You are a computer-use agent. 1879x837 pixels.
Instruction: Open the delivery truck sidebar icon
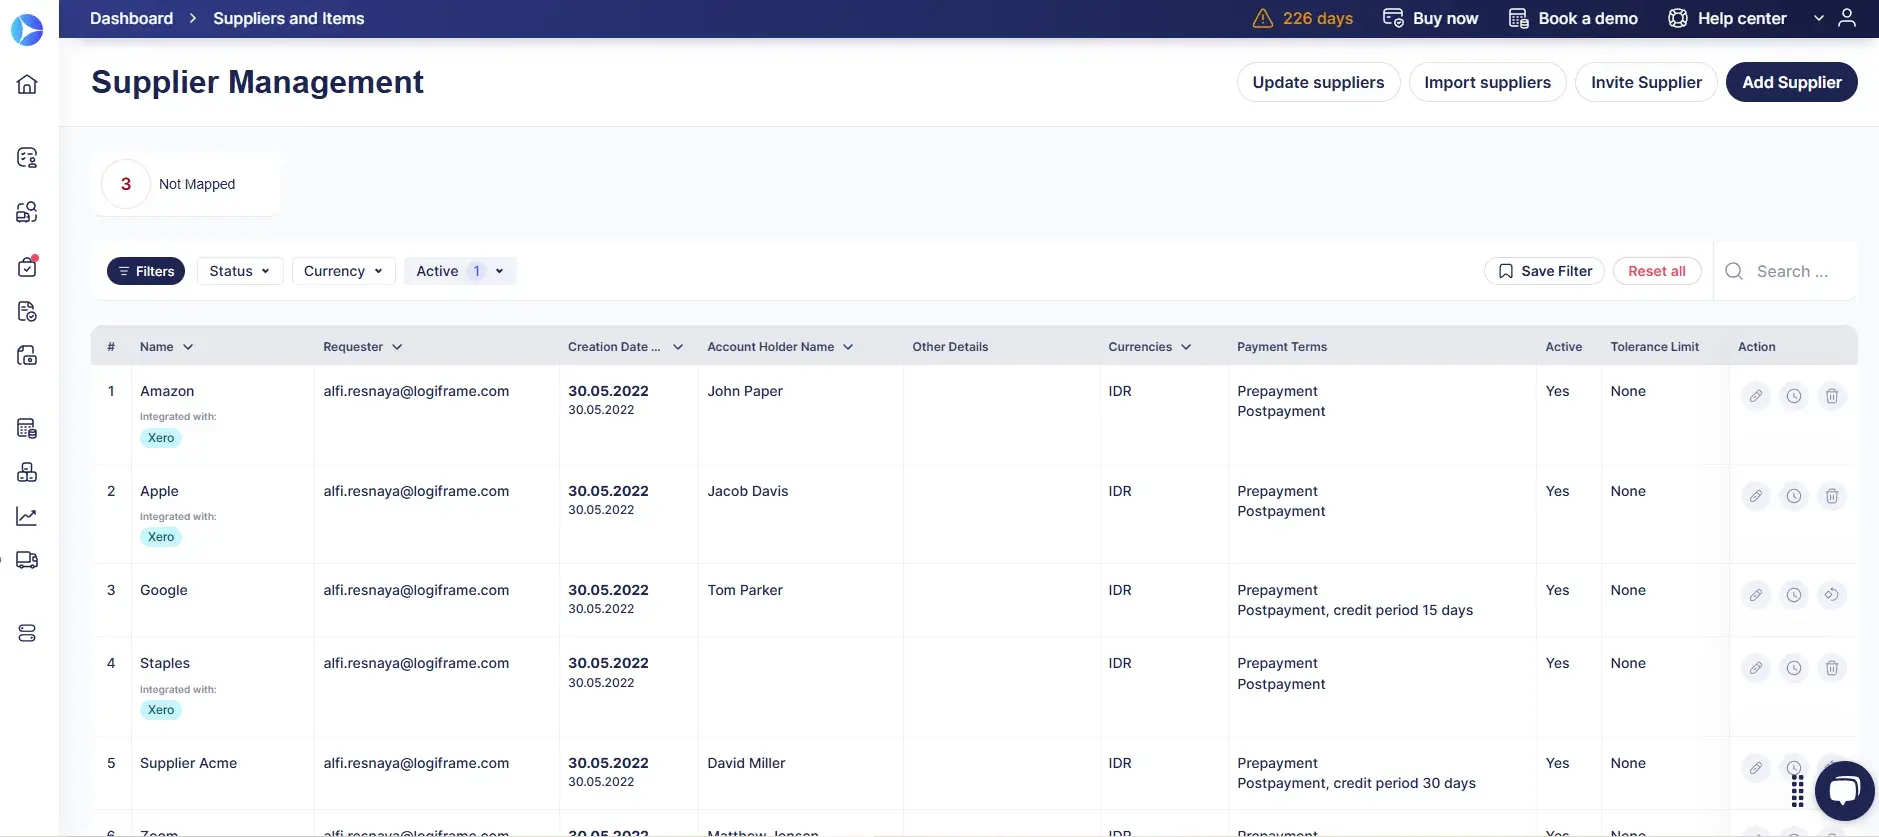tap(27, 560)
